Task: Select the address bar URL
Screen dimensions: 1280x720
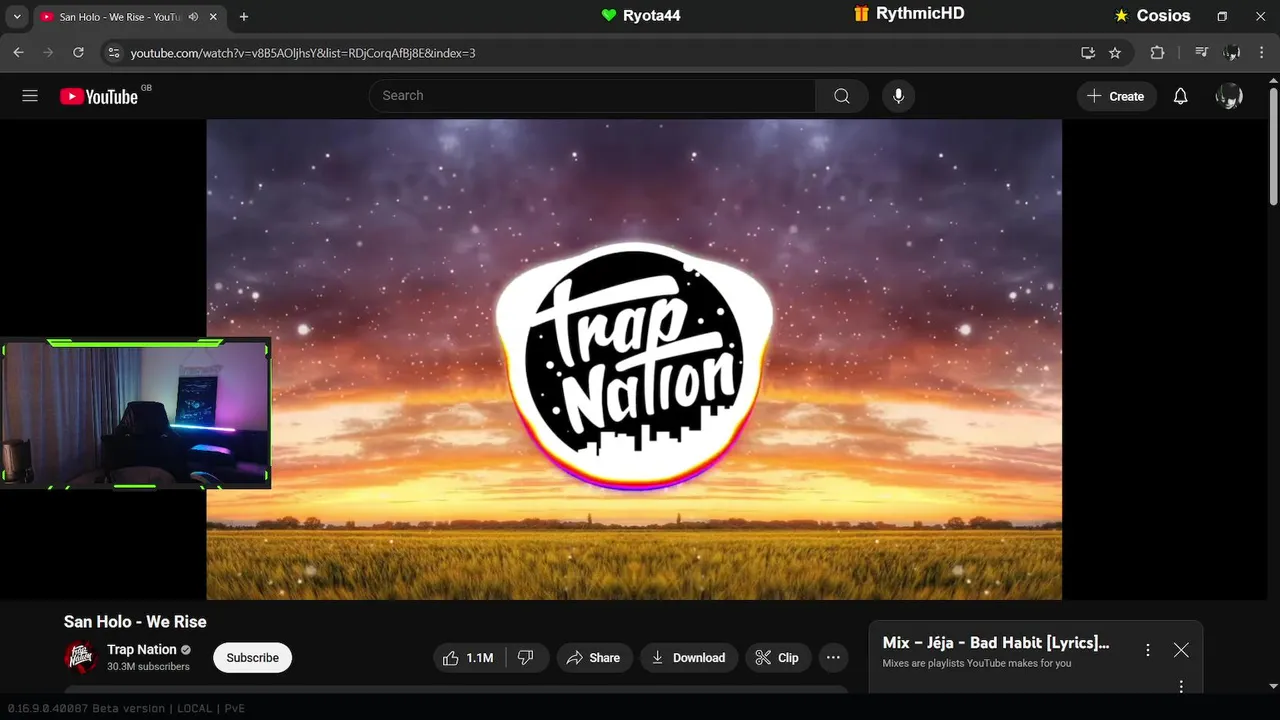Action: pos(303,53)
